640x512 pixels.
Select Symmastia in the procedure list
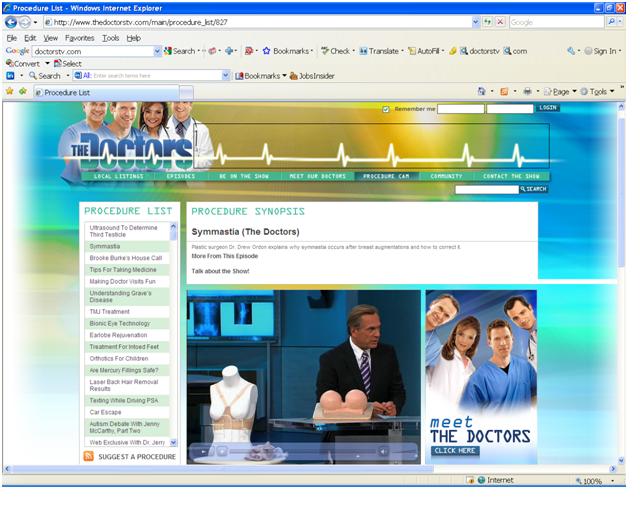pyautogui.click(x=127, y=246)
